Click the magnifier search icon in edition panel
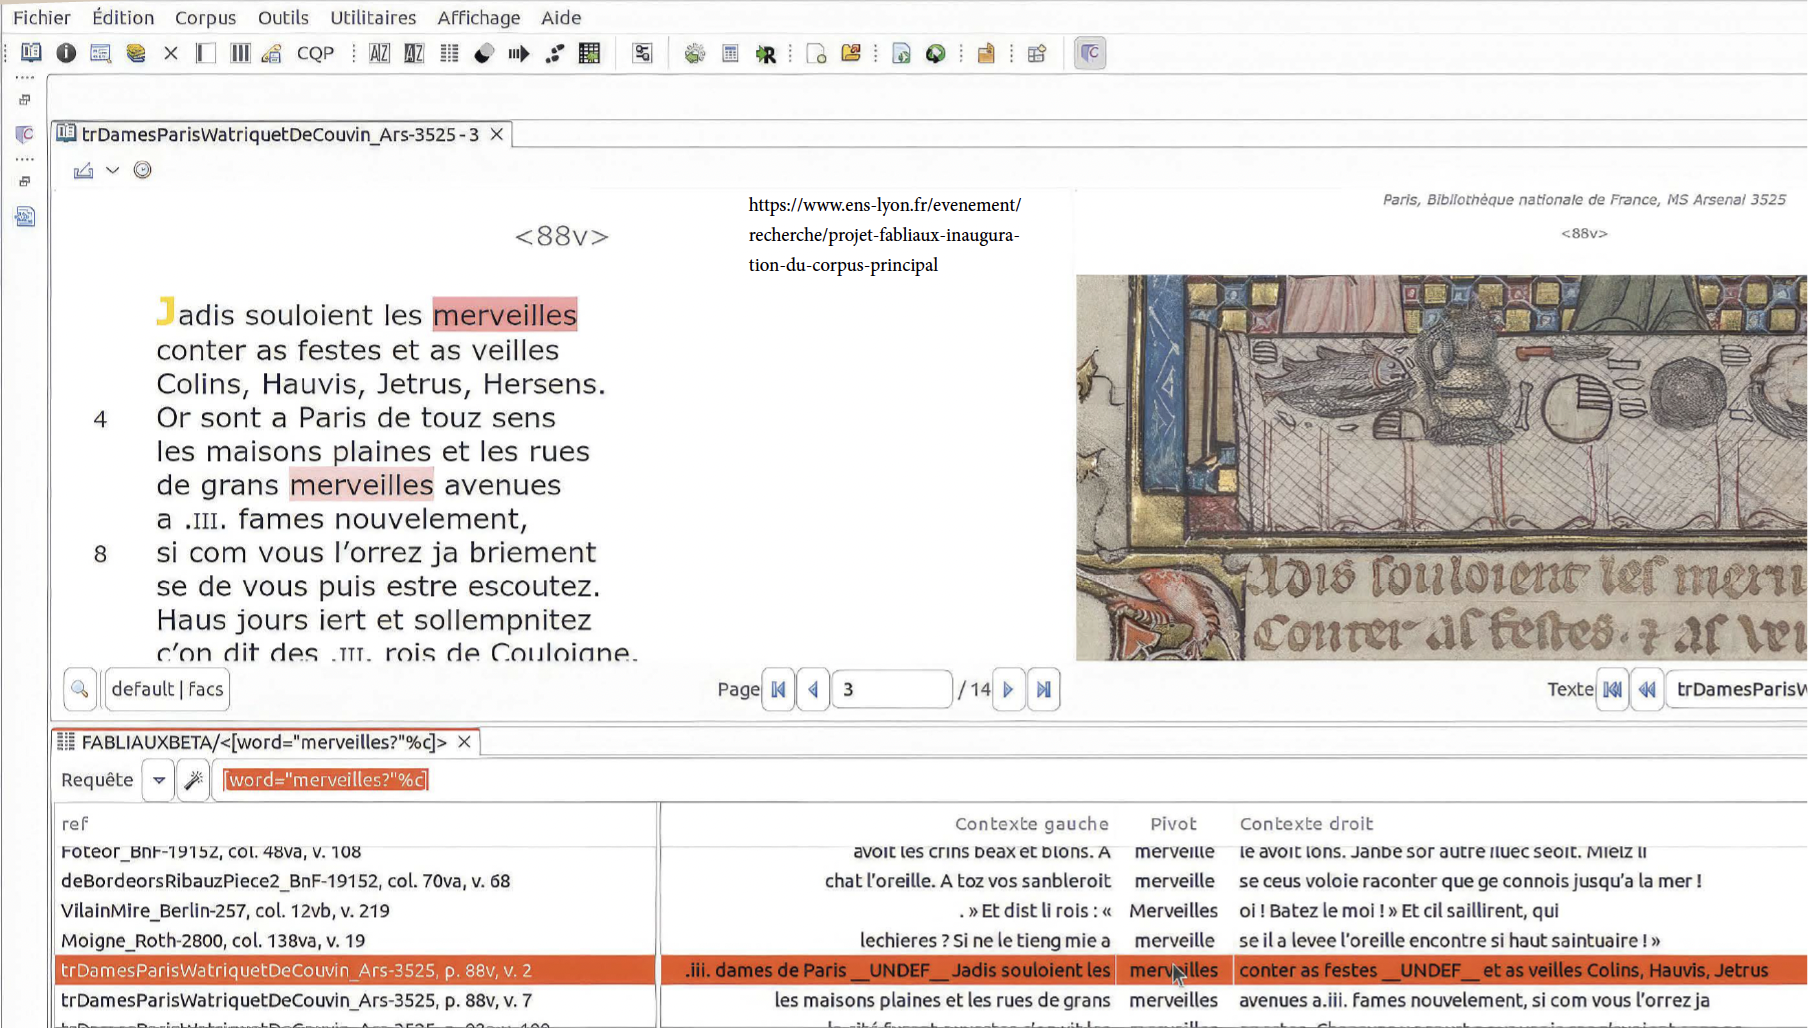 coord(80,689)
